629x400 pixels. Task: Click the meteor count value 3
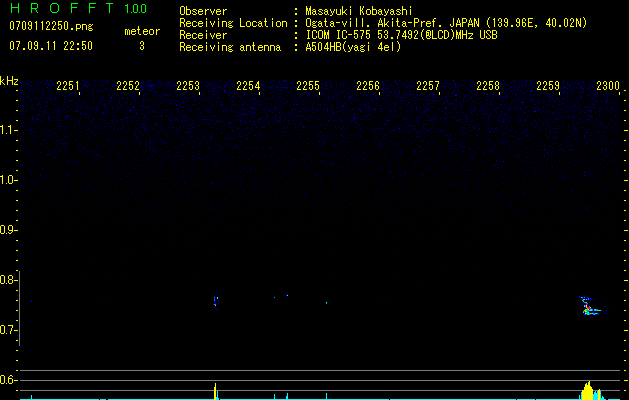click(142, 46)
